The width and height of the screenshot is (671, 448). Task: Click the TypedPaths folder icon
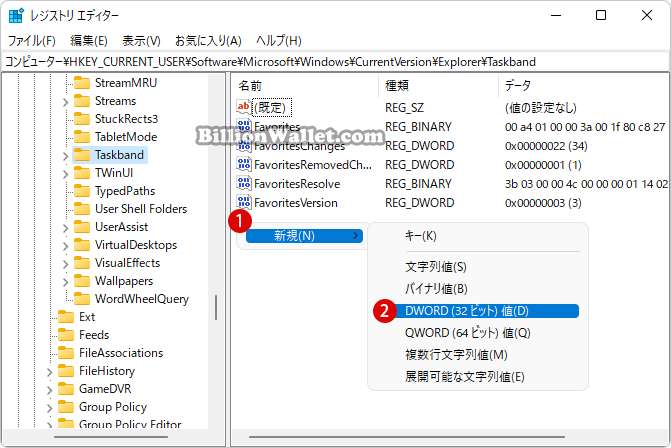click(x=82, y=190)
